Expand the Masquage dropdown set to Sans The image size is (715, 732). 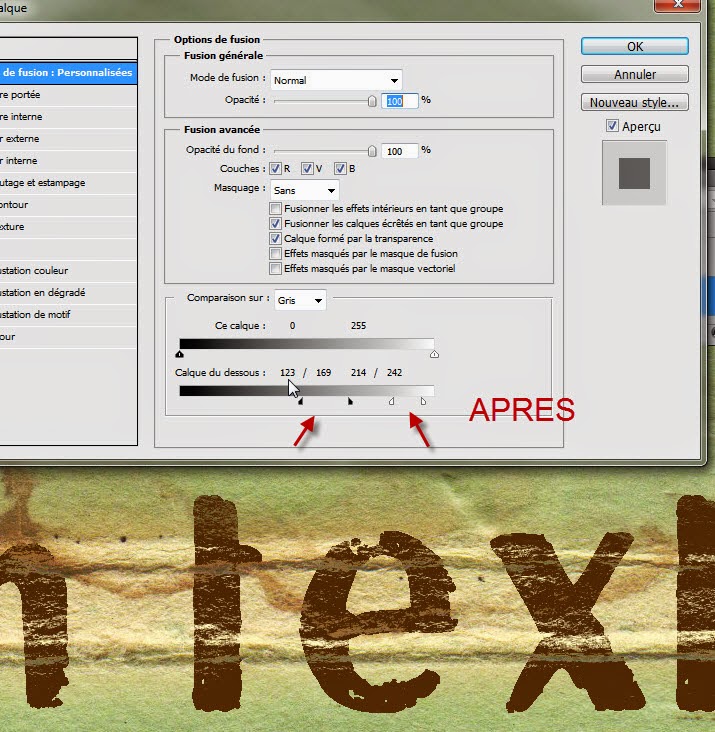point(305,189)
